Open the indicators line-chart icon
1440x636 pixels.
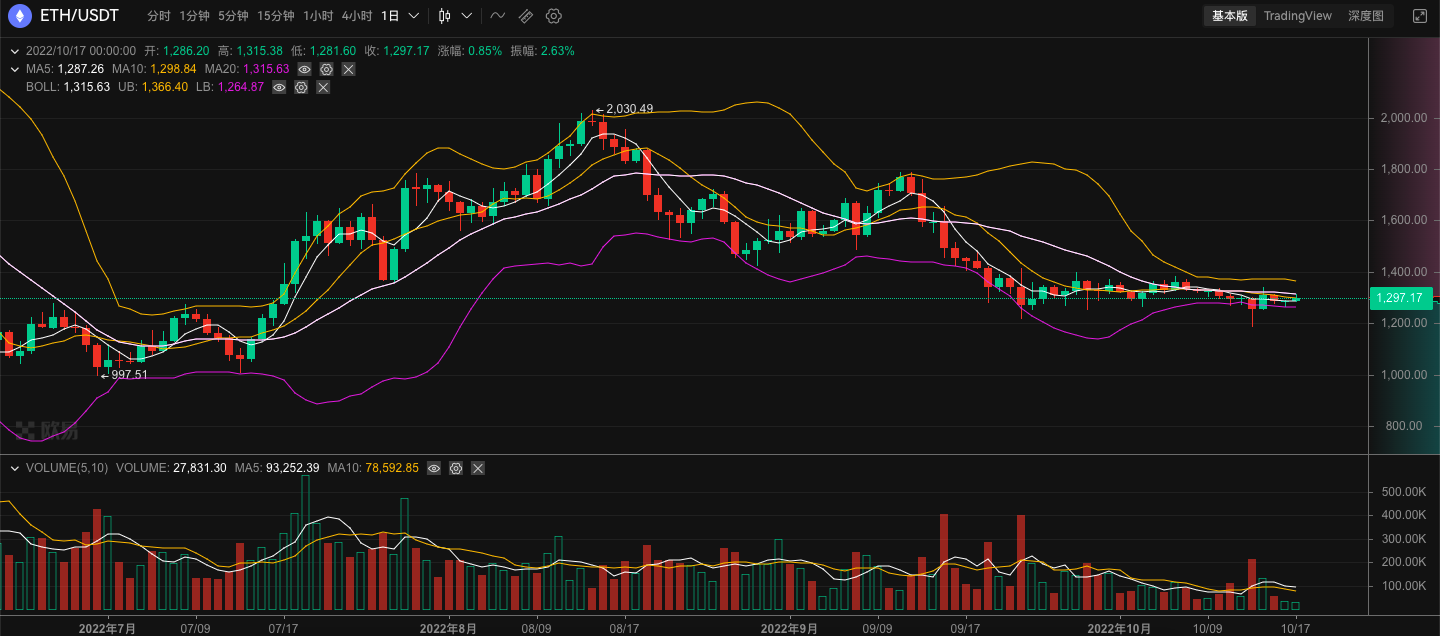[x=498, y=16]
